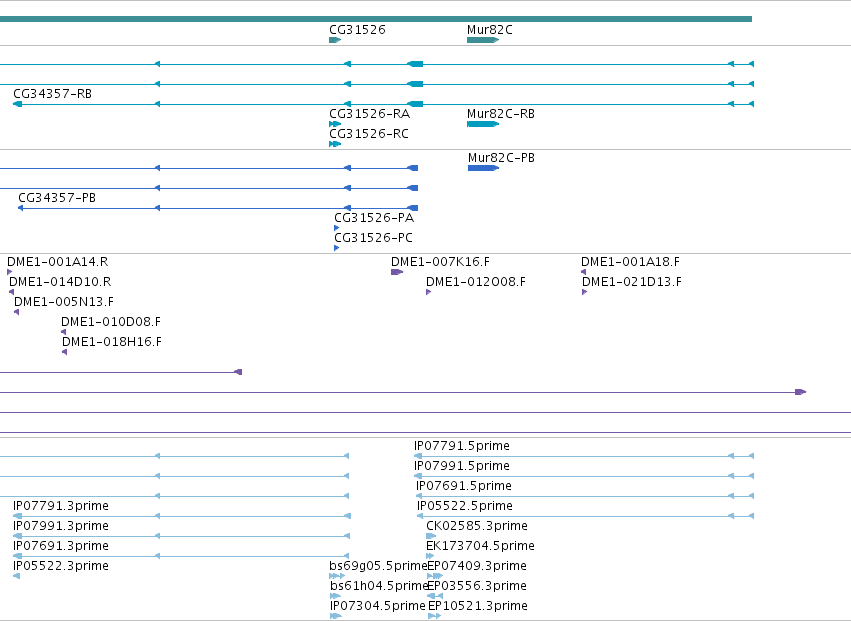Click the Mur82C-RB transcript label
The width and height of the screenshot is (851, 621).
click(501, 114)
